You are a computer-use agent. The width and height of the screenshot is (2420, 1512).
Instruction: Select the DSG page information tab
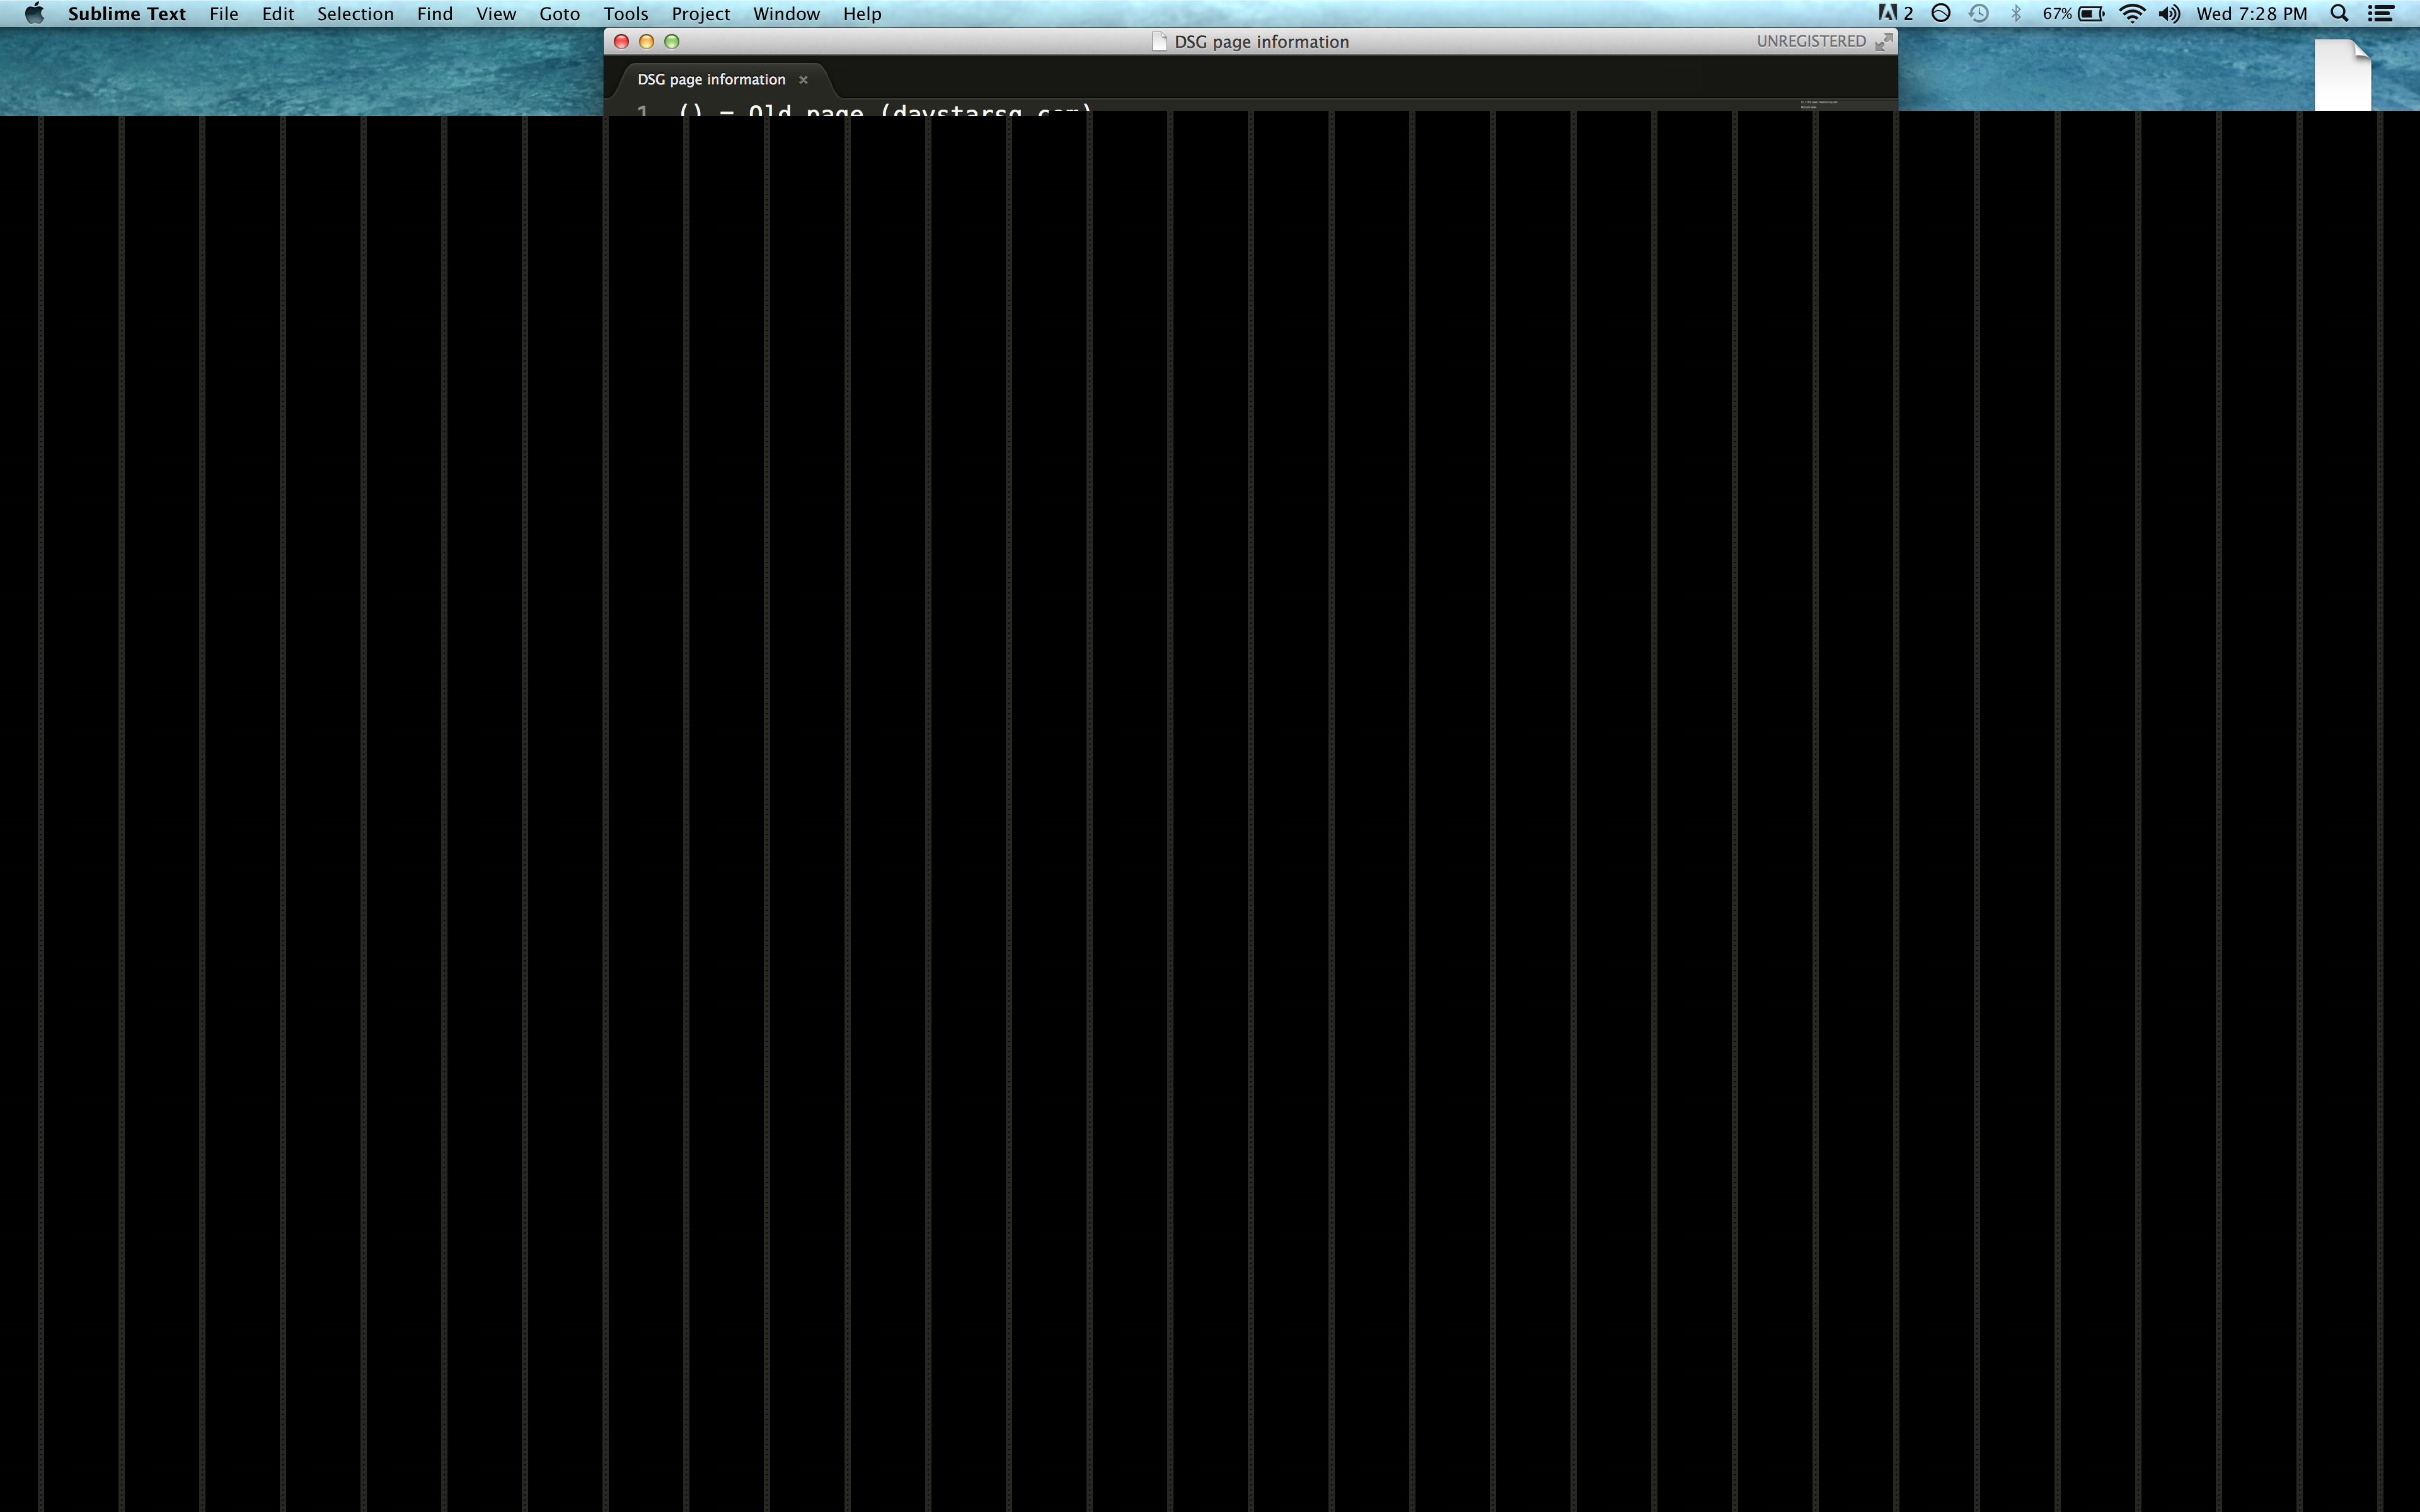click(x=711, y=80)
